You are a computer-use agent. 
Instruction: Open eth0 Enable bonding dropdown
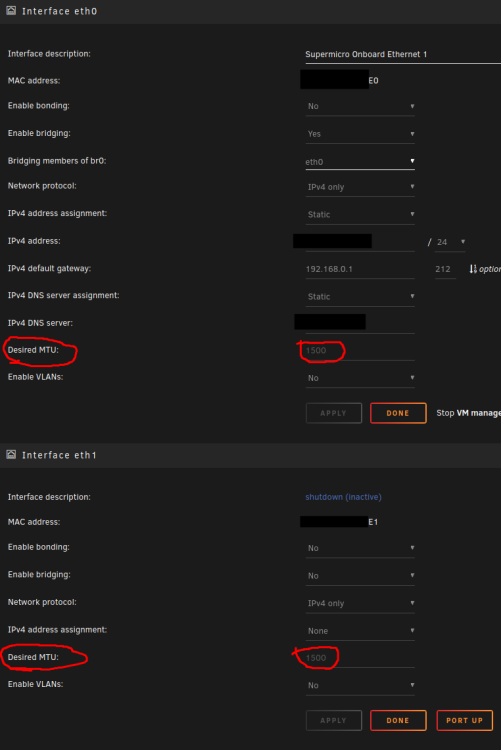point(360,106)
